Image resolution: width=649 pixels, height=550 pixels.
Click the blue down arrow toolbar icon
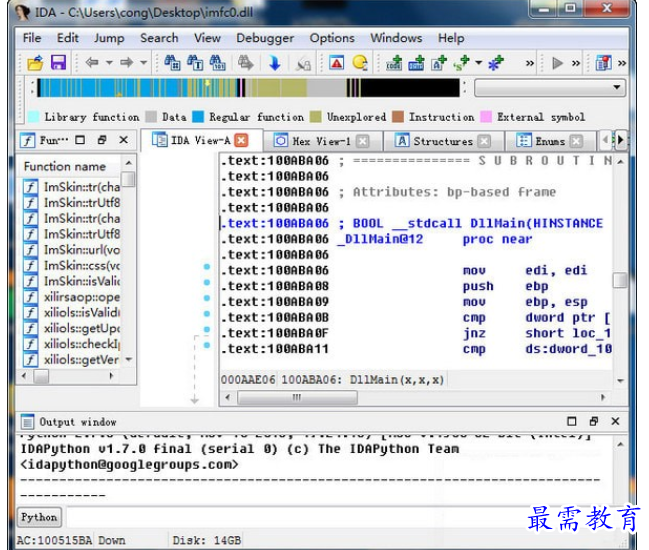(274, 63)
